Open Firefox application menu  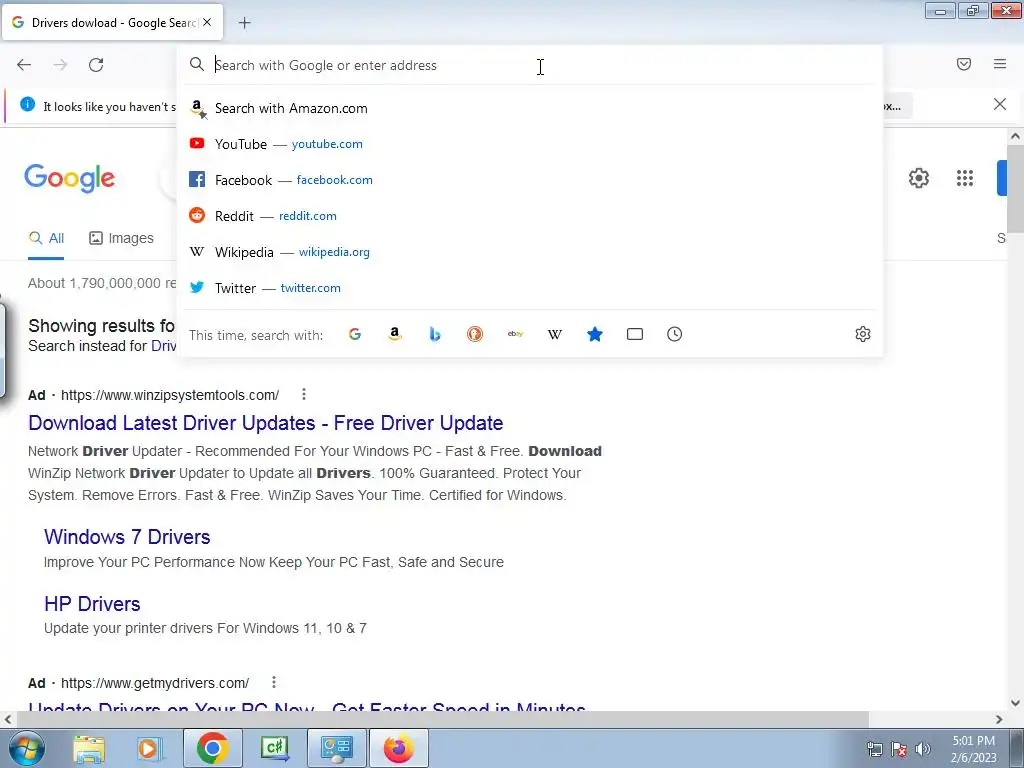coord(1000,64)
